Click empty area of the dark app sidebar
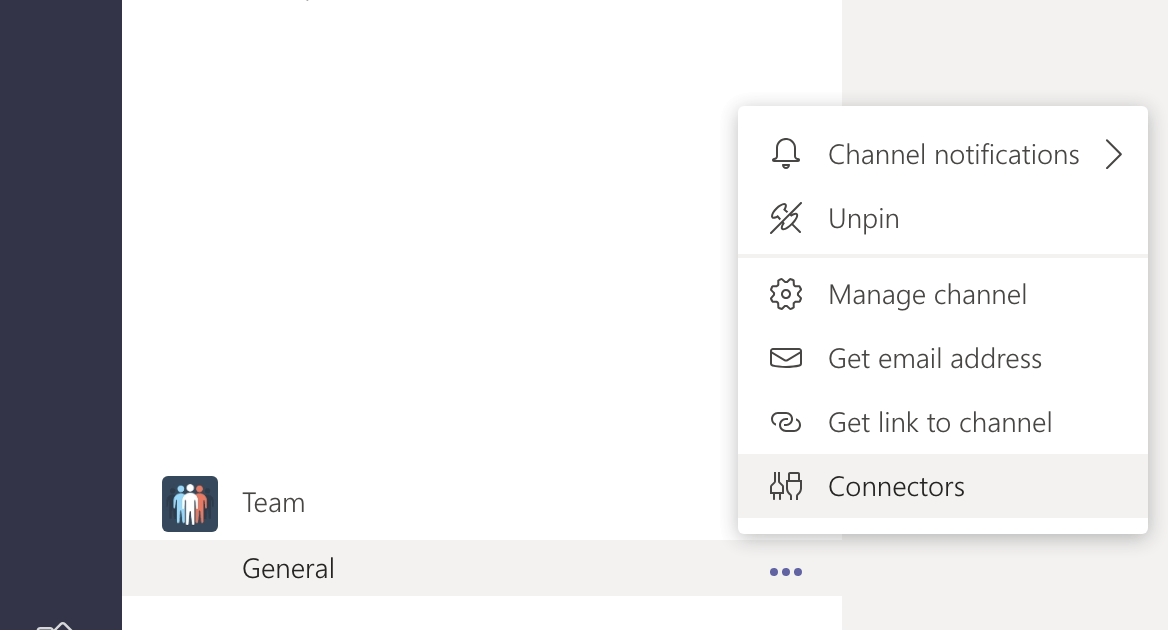 point(60,298)
